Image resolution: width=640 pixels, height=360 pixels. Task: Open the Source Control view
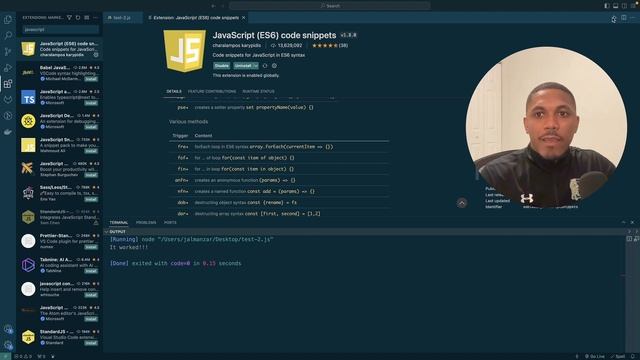click(x=8, y=51)
